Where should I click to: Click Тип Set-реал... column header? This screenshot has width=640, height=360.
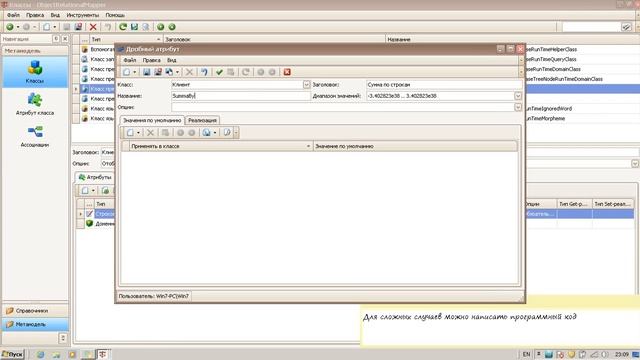click(x=613, y=204)
